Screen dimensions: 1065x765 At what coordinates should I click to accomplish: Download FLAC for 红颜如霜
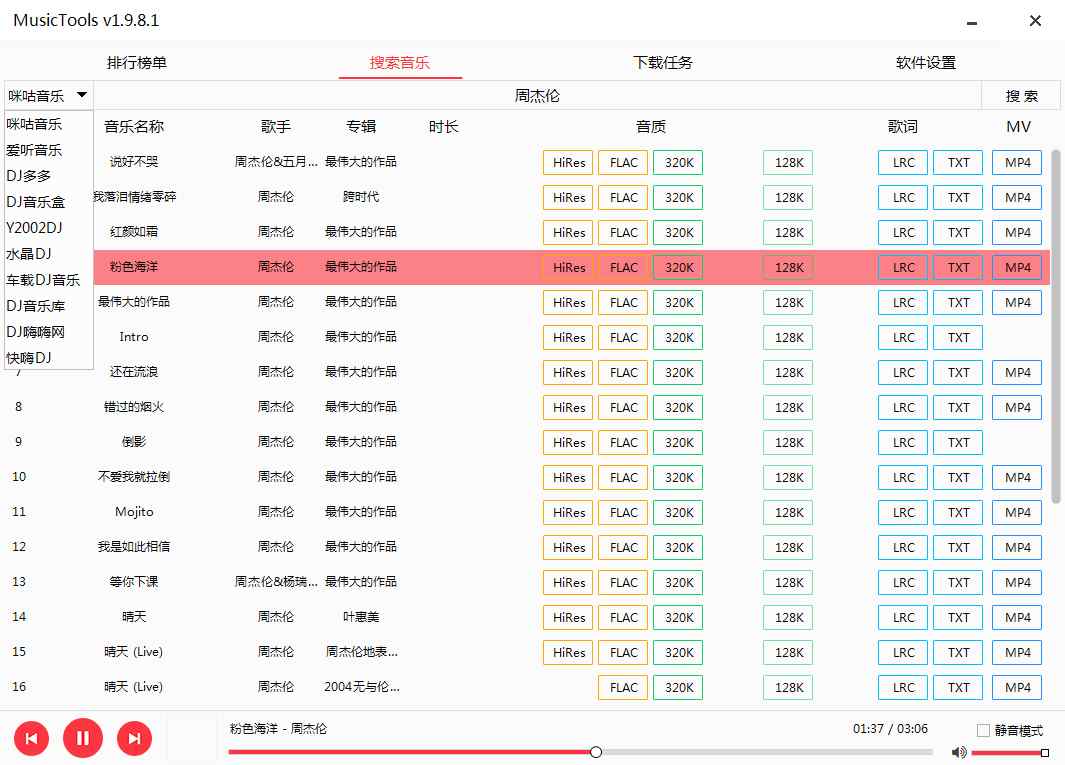624,232
